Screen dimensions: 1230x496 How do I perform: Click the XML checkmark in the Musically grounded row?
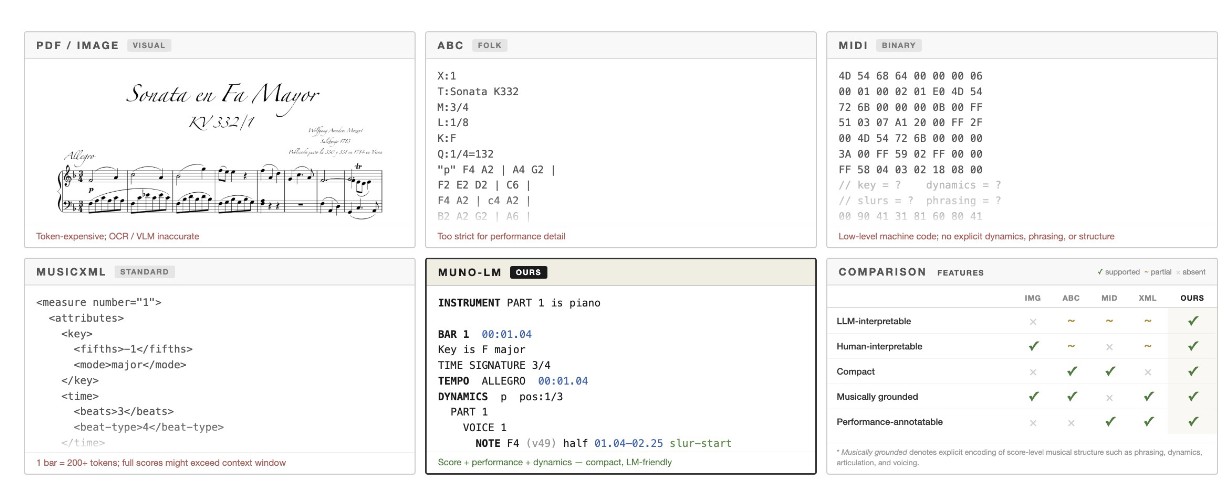tap(1147, 397)
